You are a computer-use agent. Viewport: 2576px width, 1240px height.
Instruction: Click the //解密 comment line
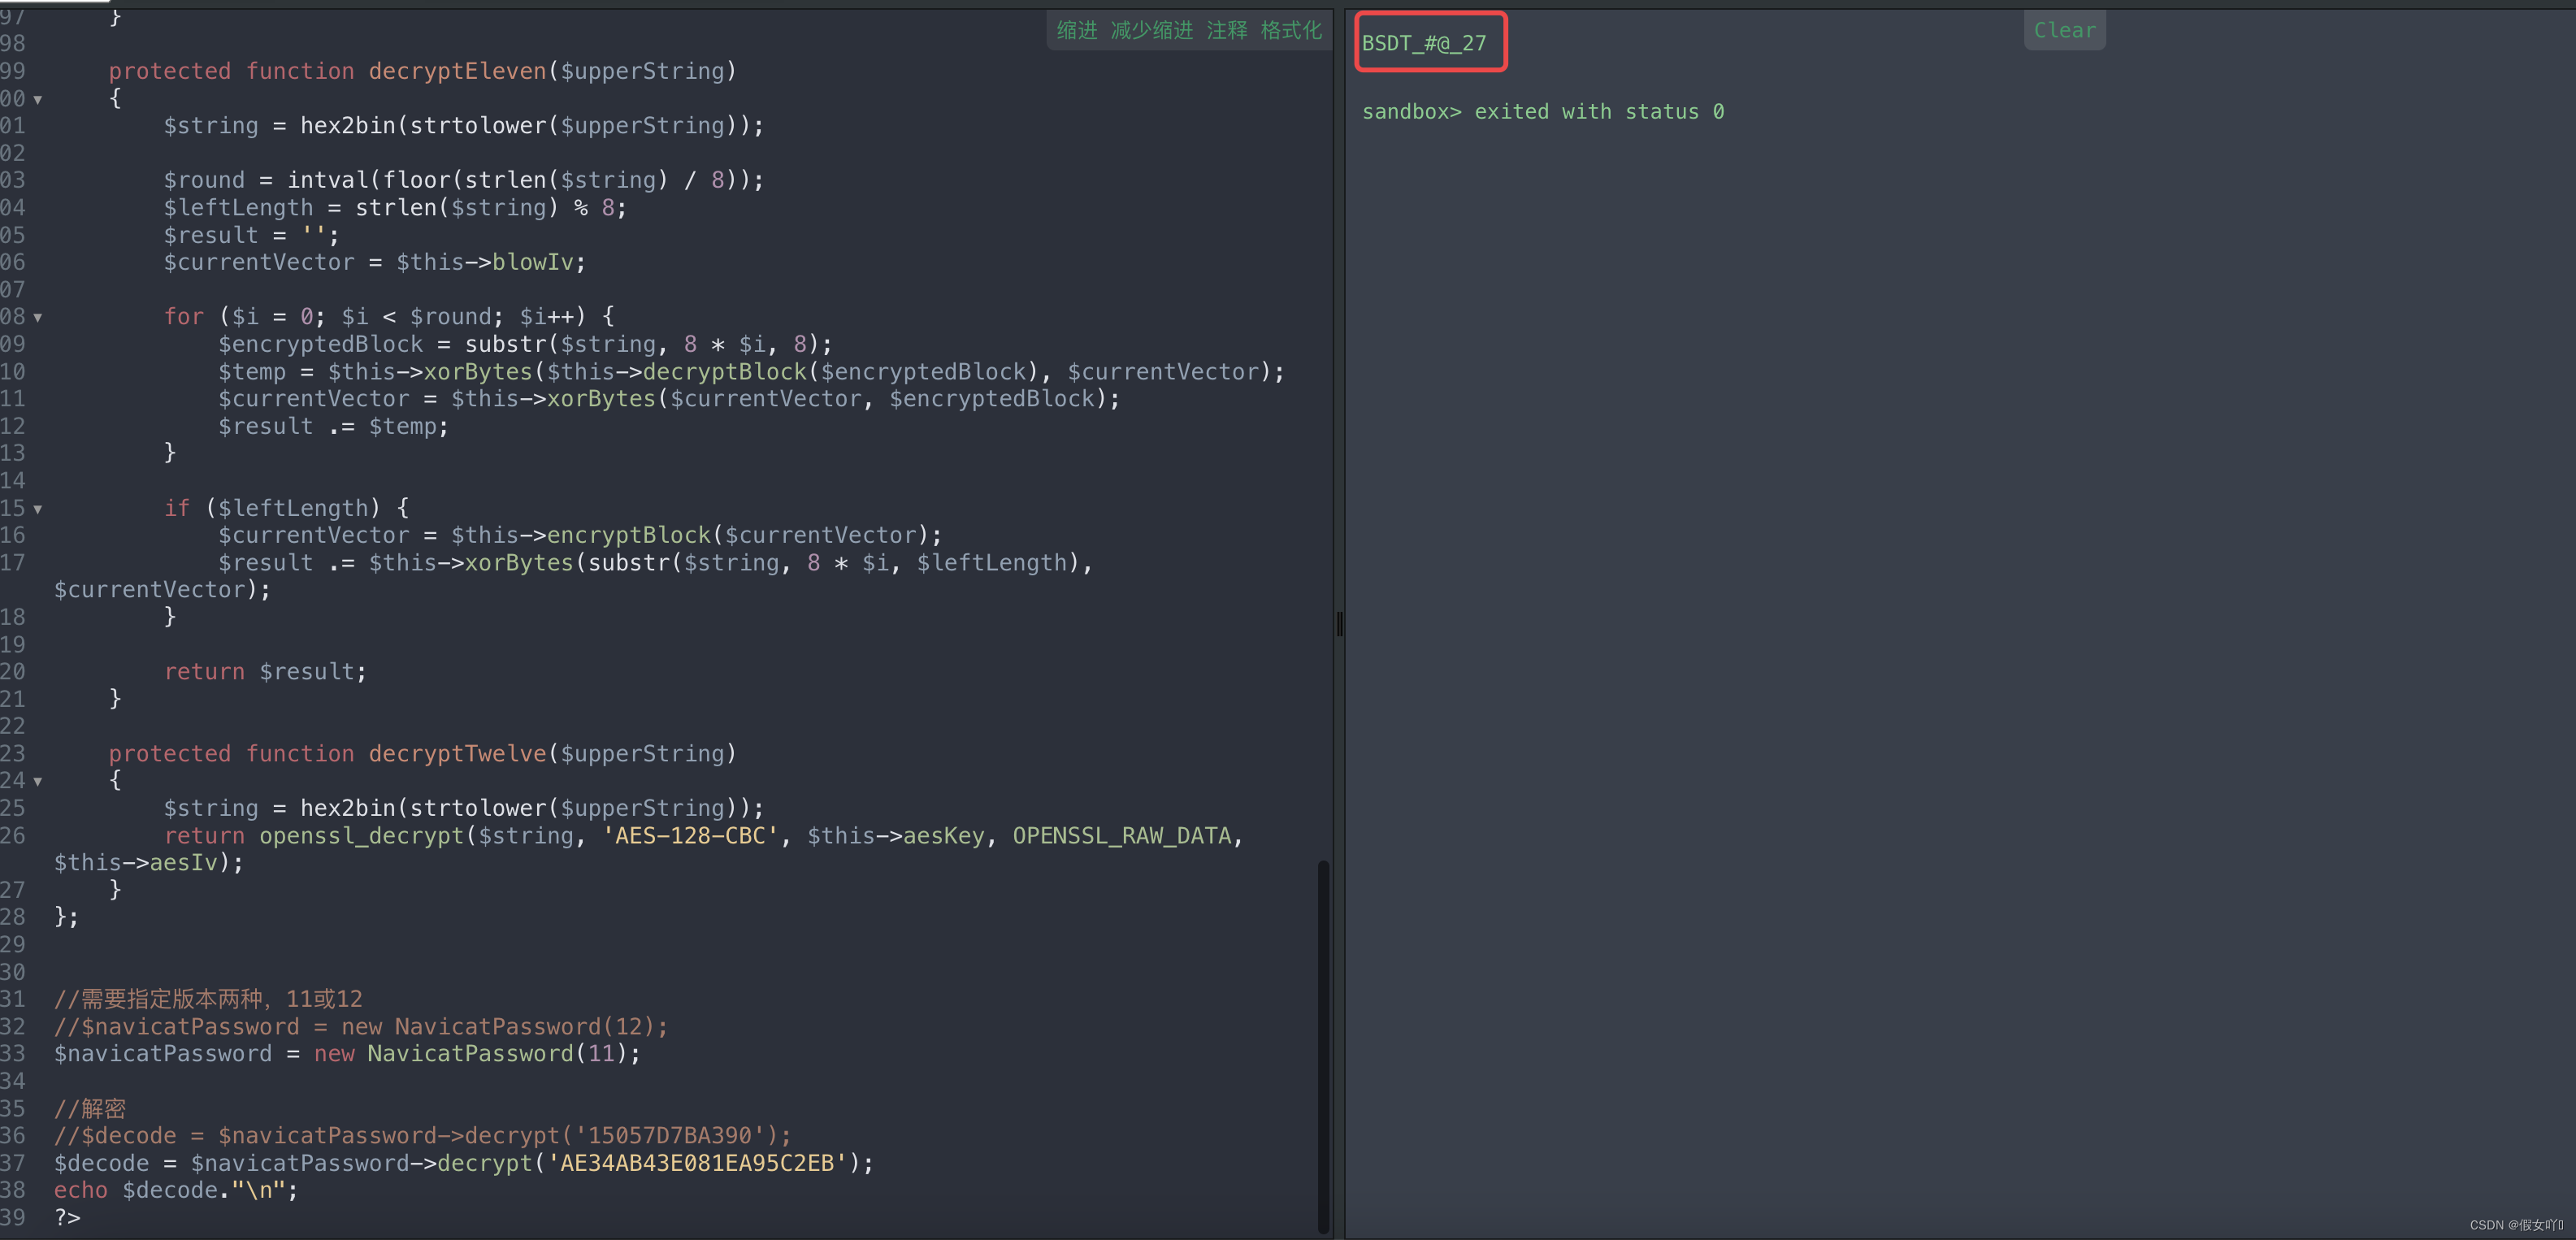point(90,1109)
